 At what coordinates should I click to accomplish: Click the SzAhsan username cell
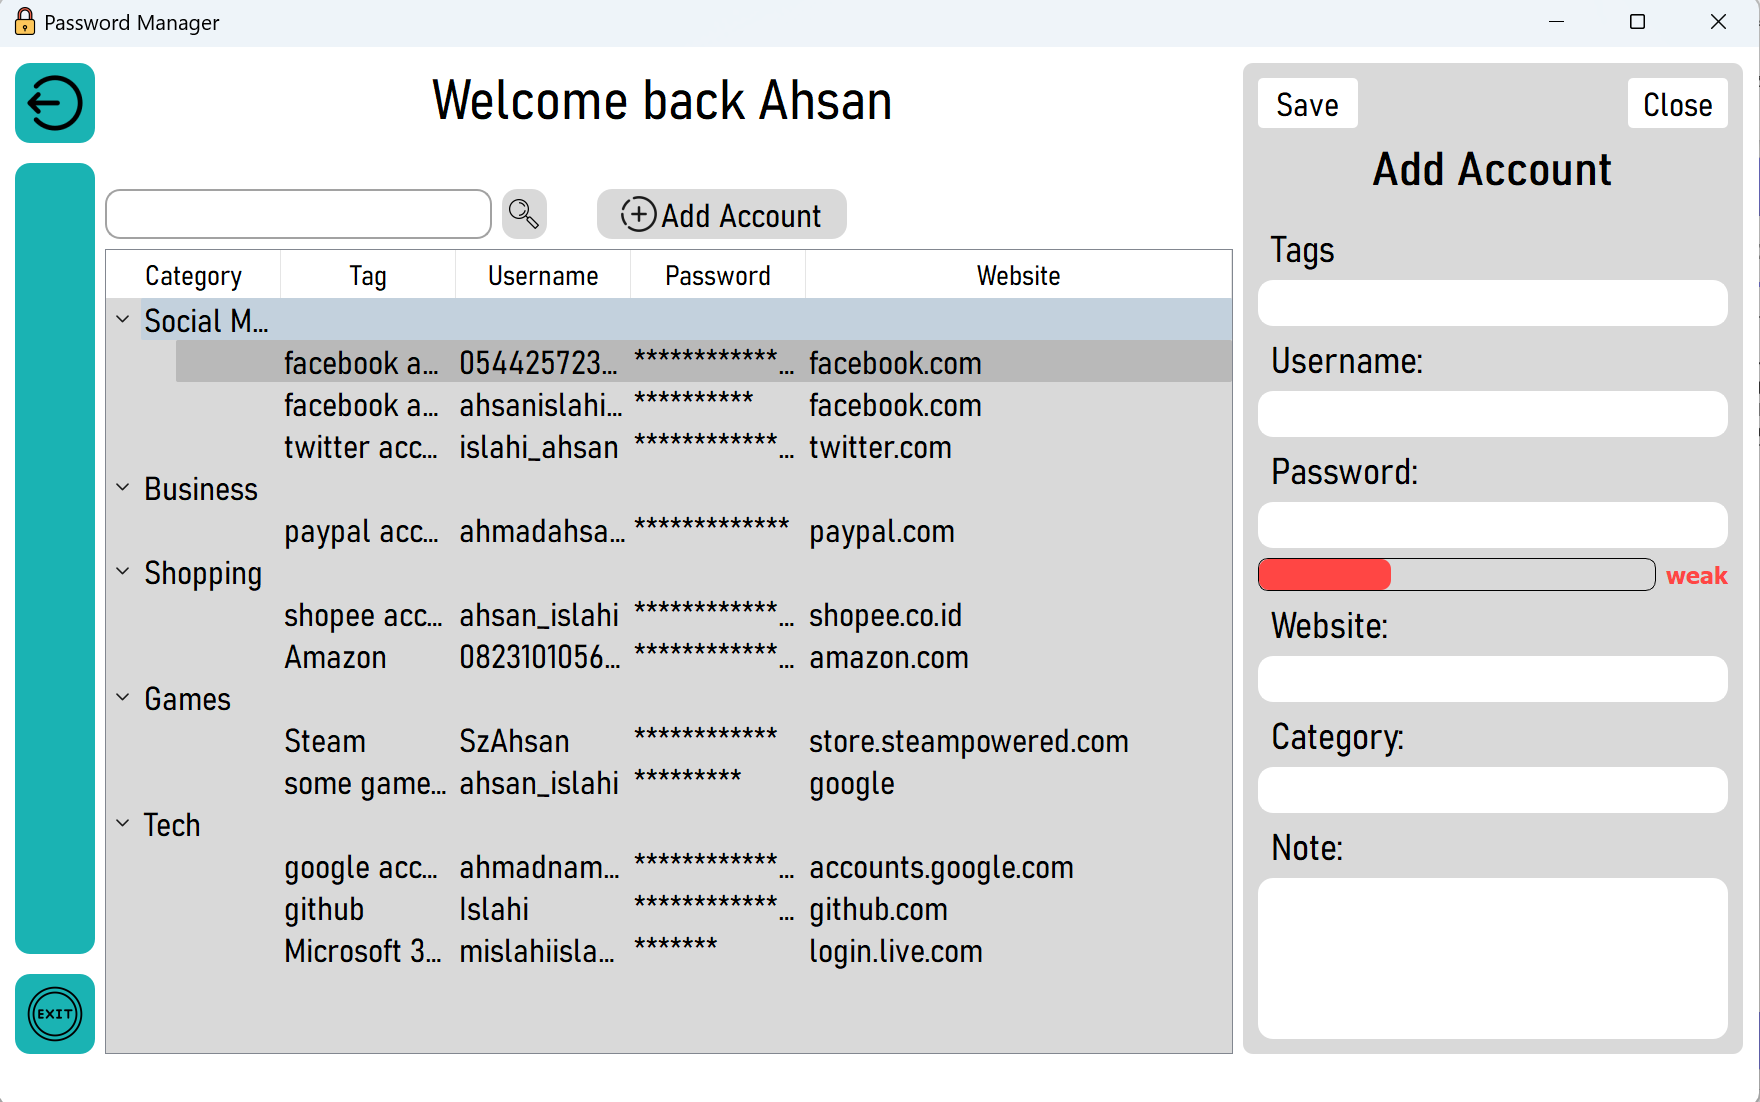514,741
